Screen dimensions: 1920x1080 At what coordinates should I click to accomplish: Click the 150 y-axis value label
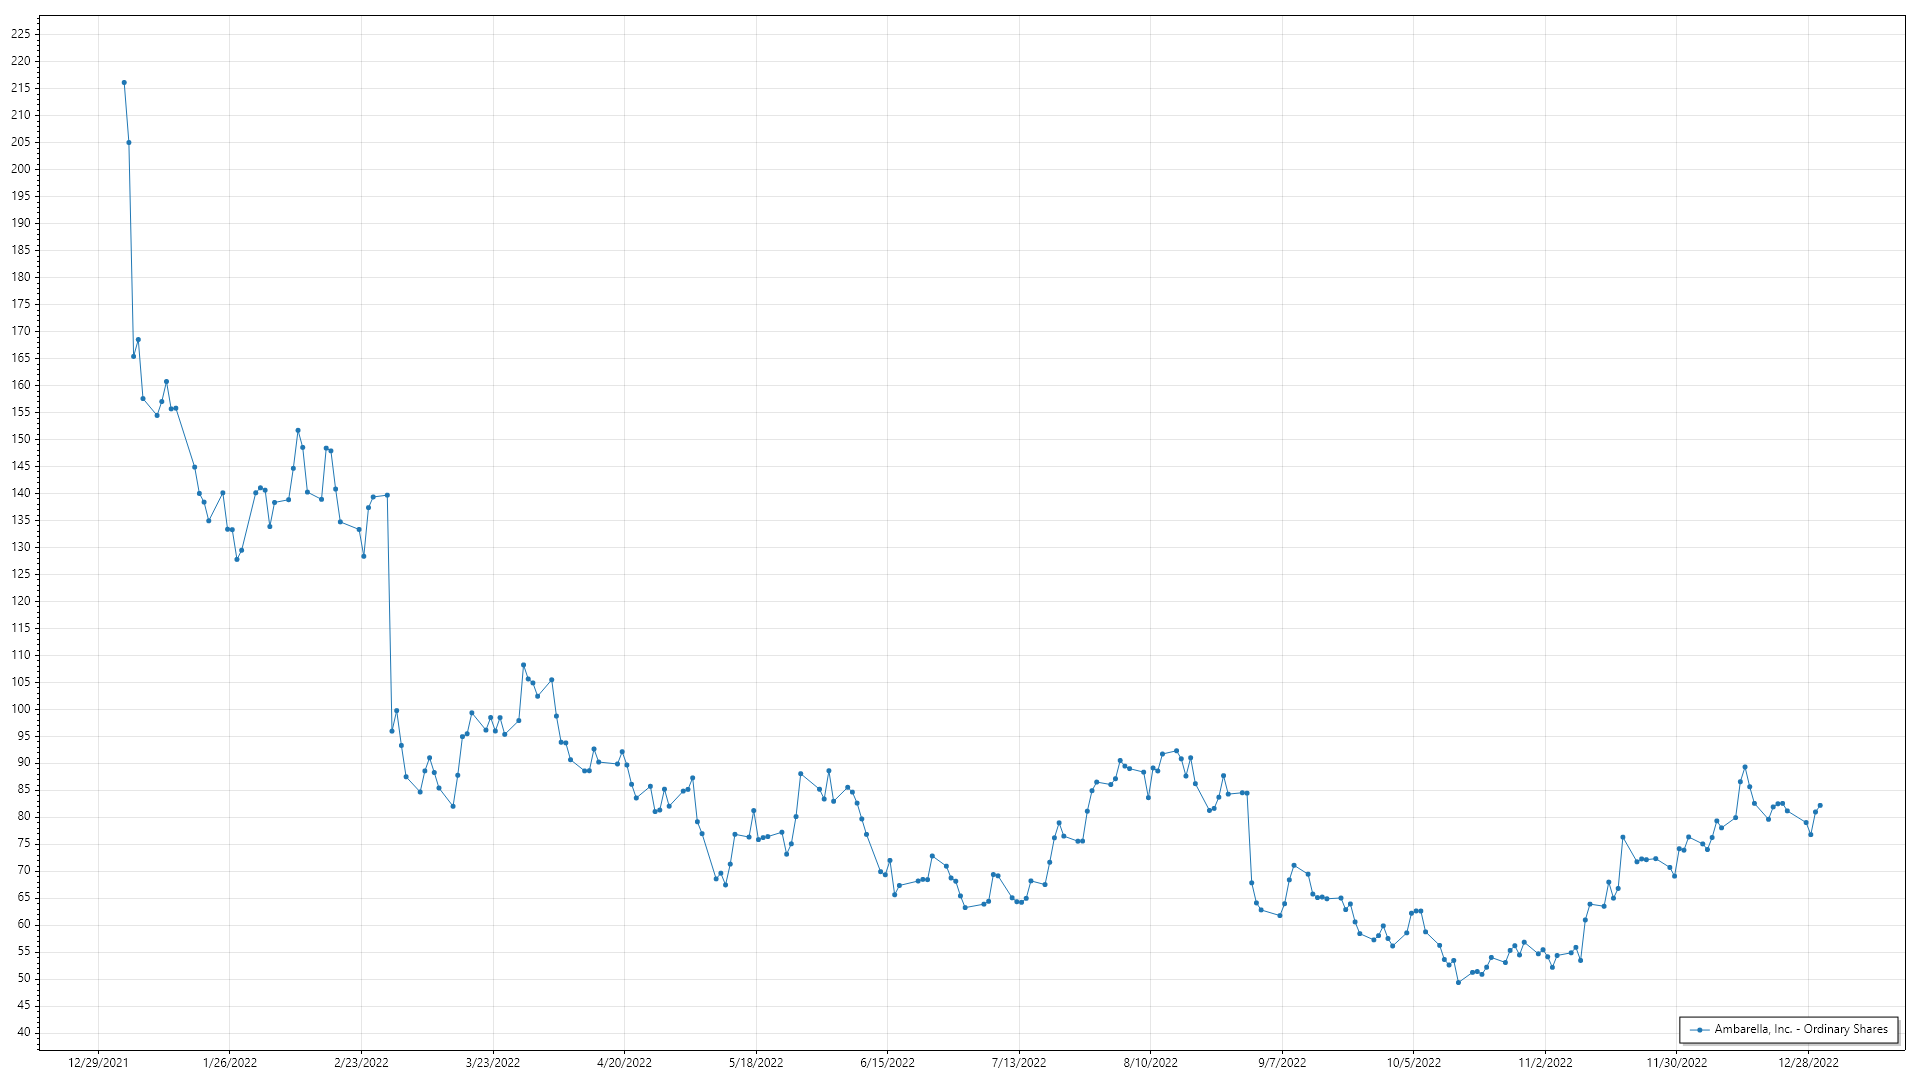(x=21, y=439)
